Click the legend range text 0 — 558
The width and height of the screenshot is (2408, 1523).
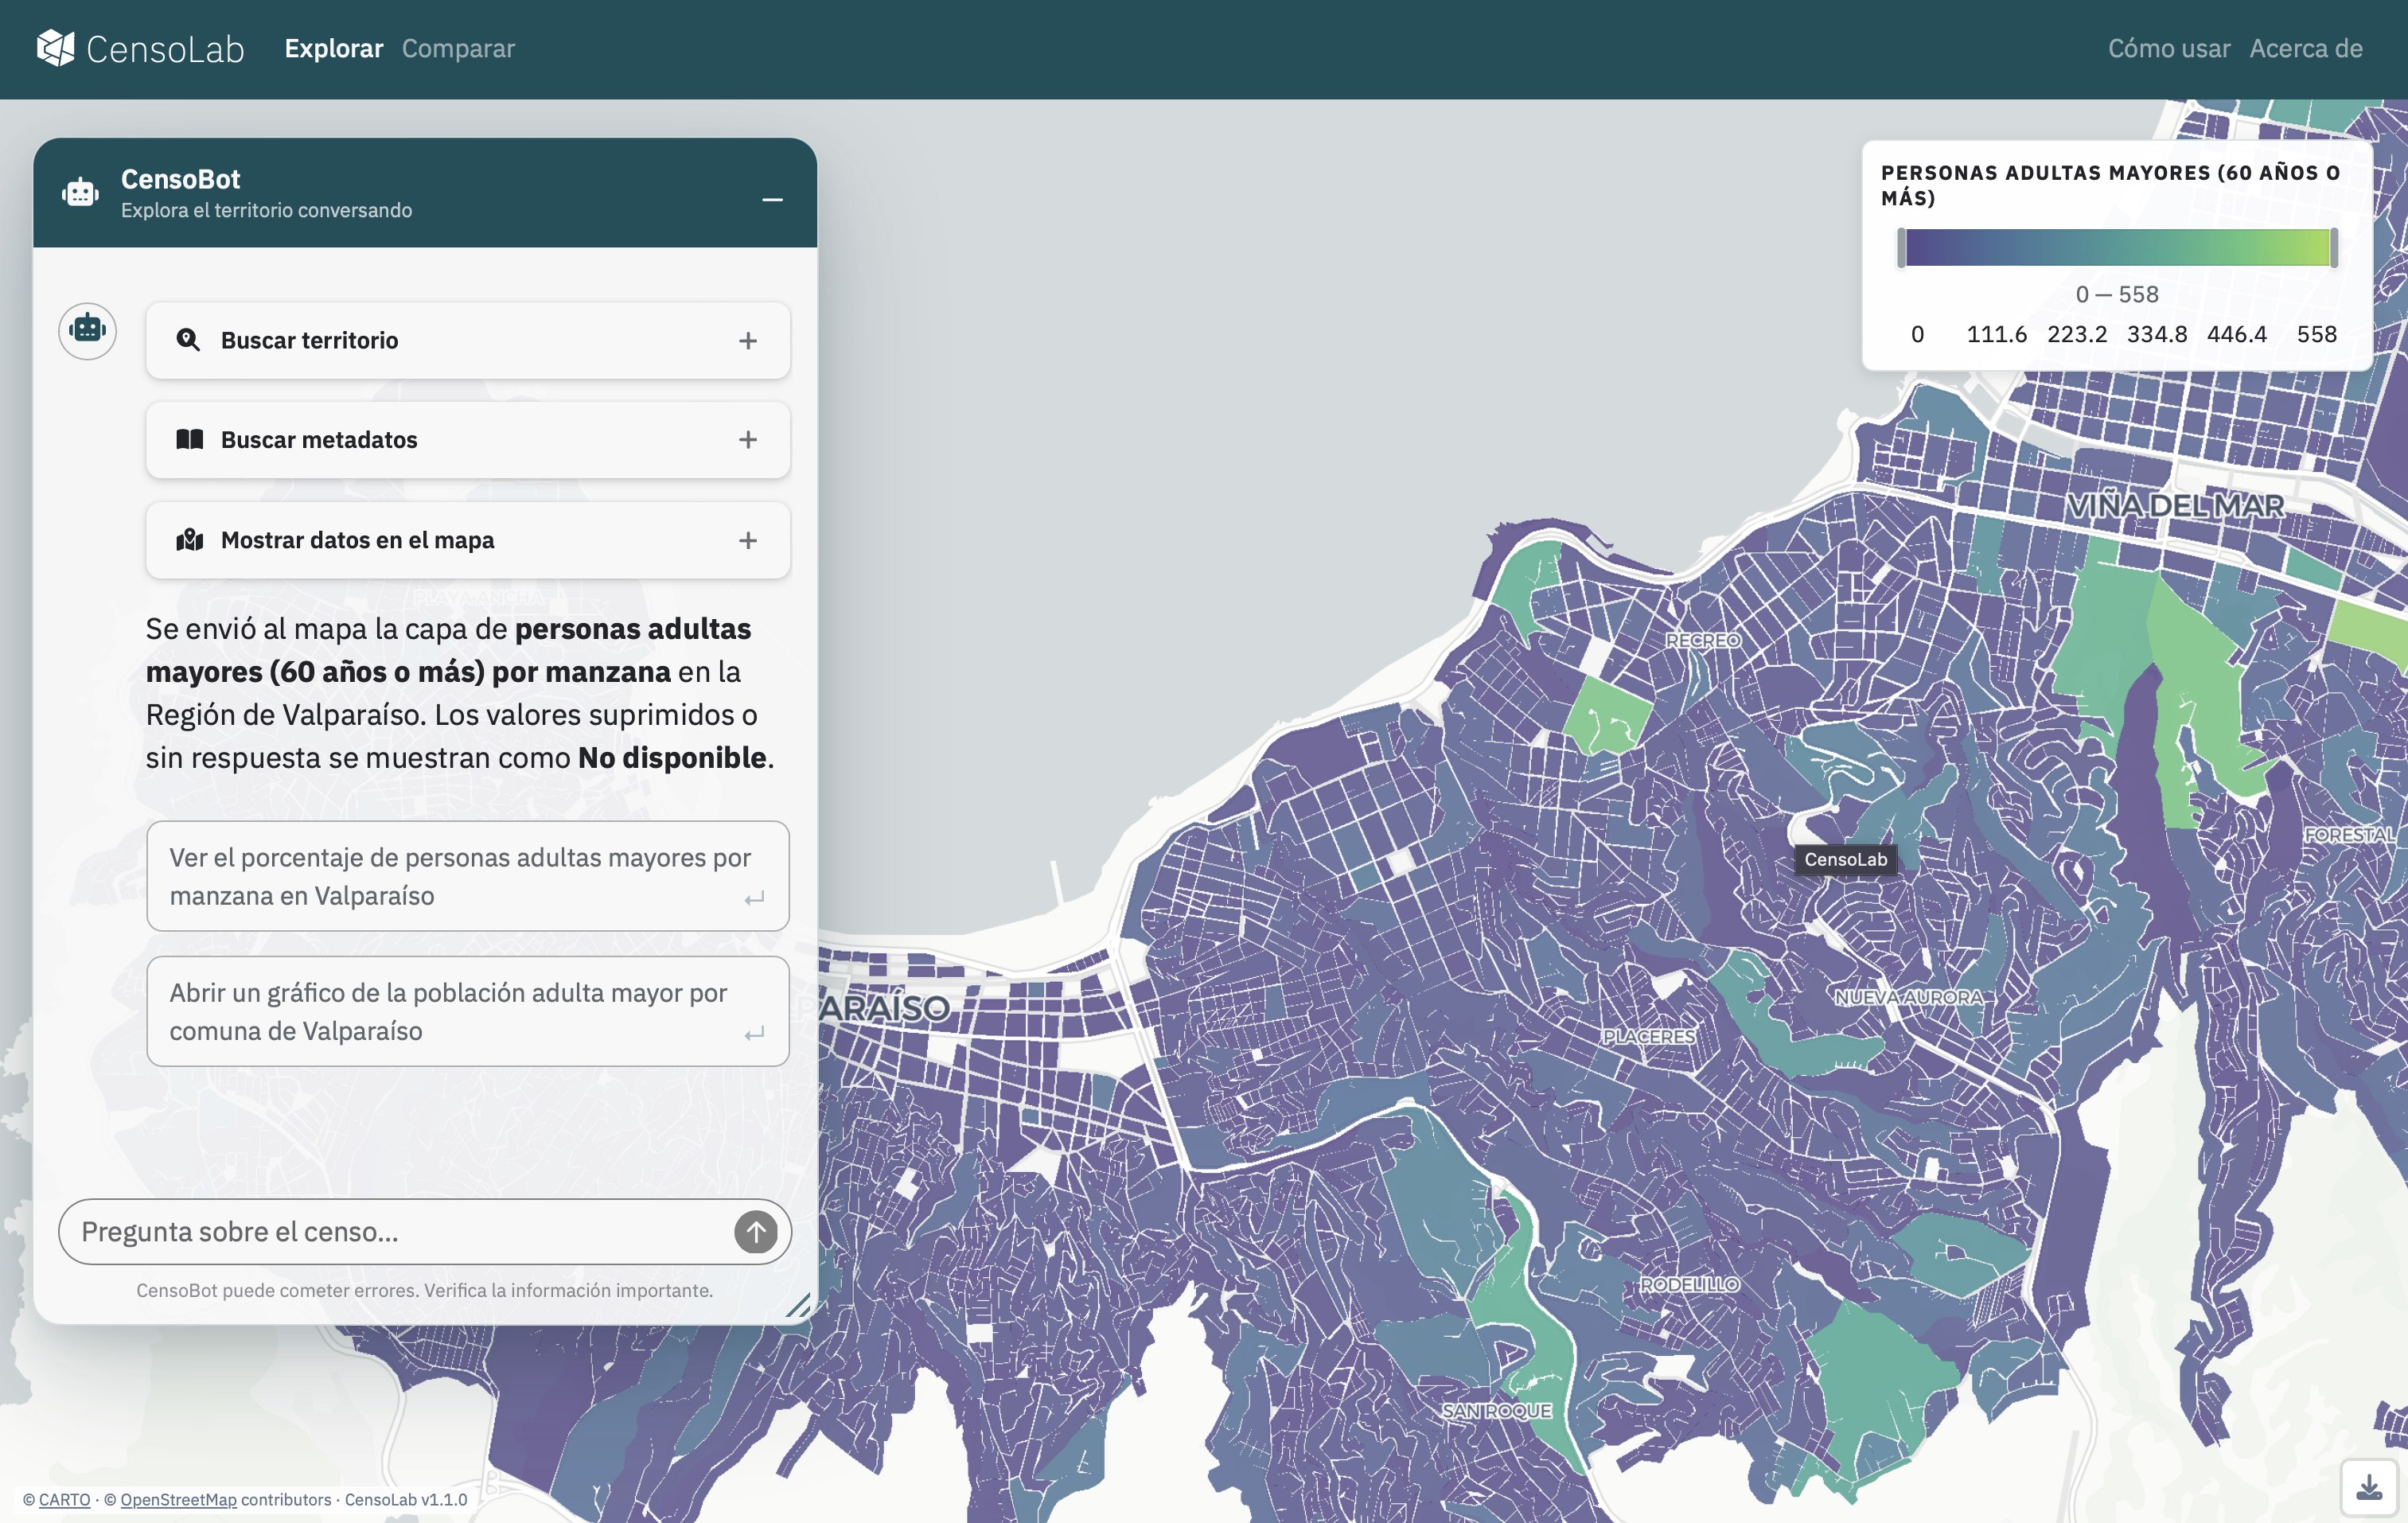(2117, 294)
